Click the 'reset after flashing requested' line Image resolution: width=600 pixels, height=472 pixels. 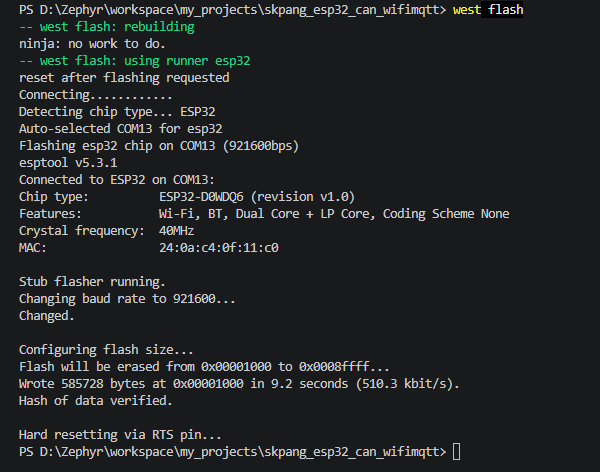(x=124, y=78)
